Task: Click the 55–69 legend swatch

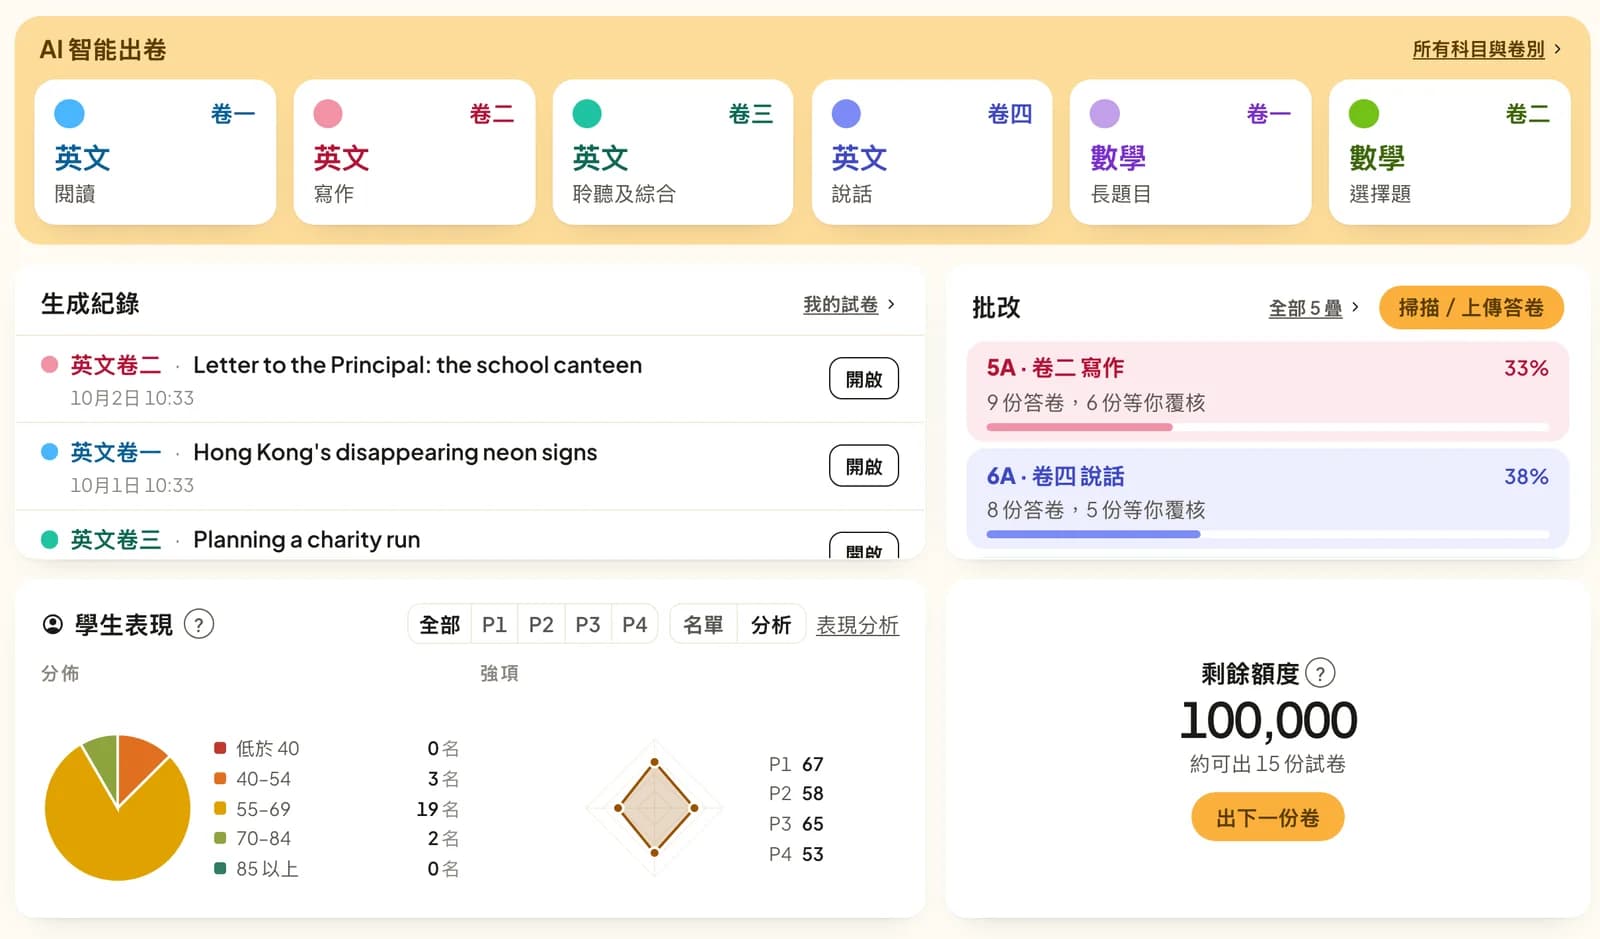Action: 220,808
